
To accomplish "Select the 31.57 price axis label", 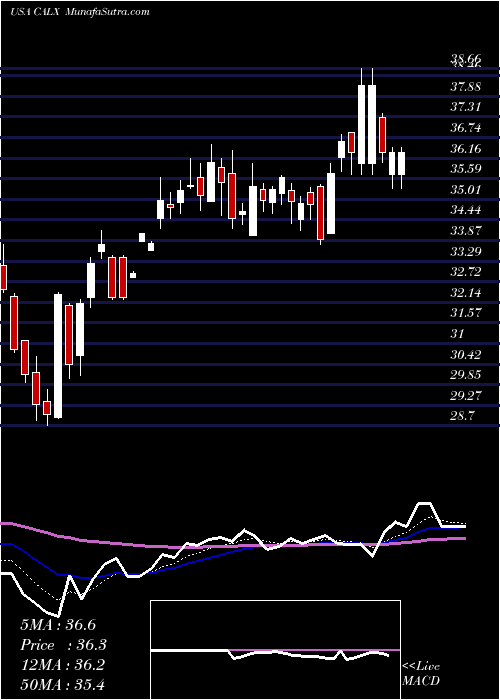I will click(466, 313).
